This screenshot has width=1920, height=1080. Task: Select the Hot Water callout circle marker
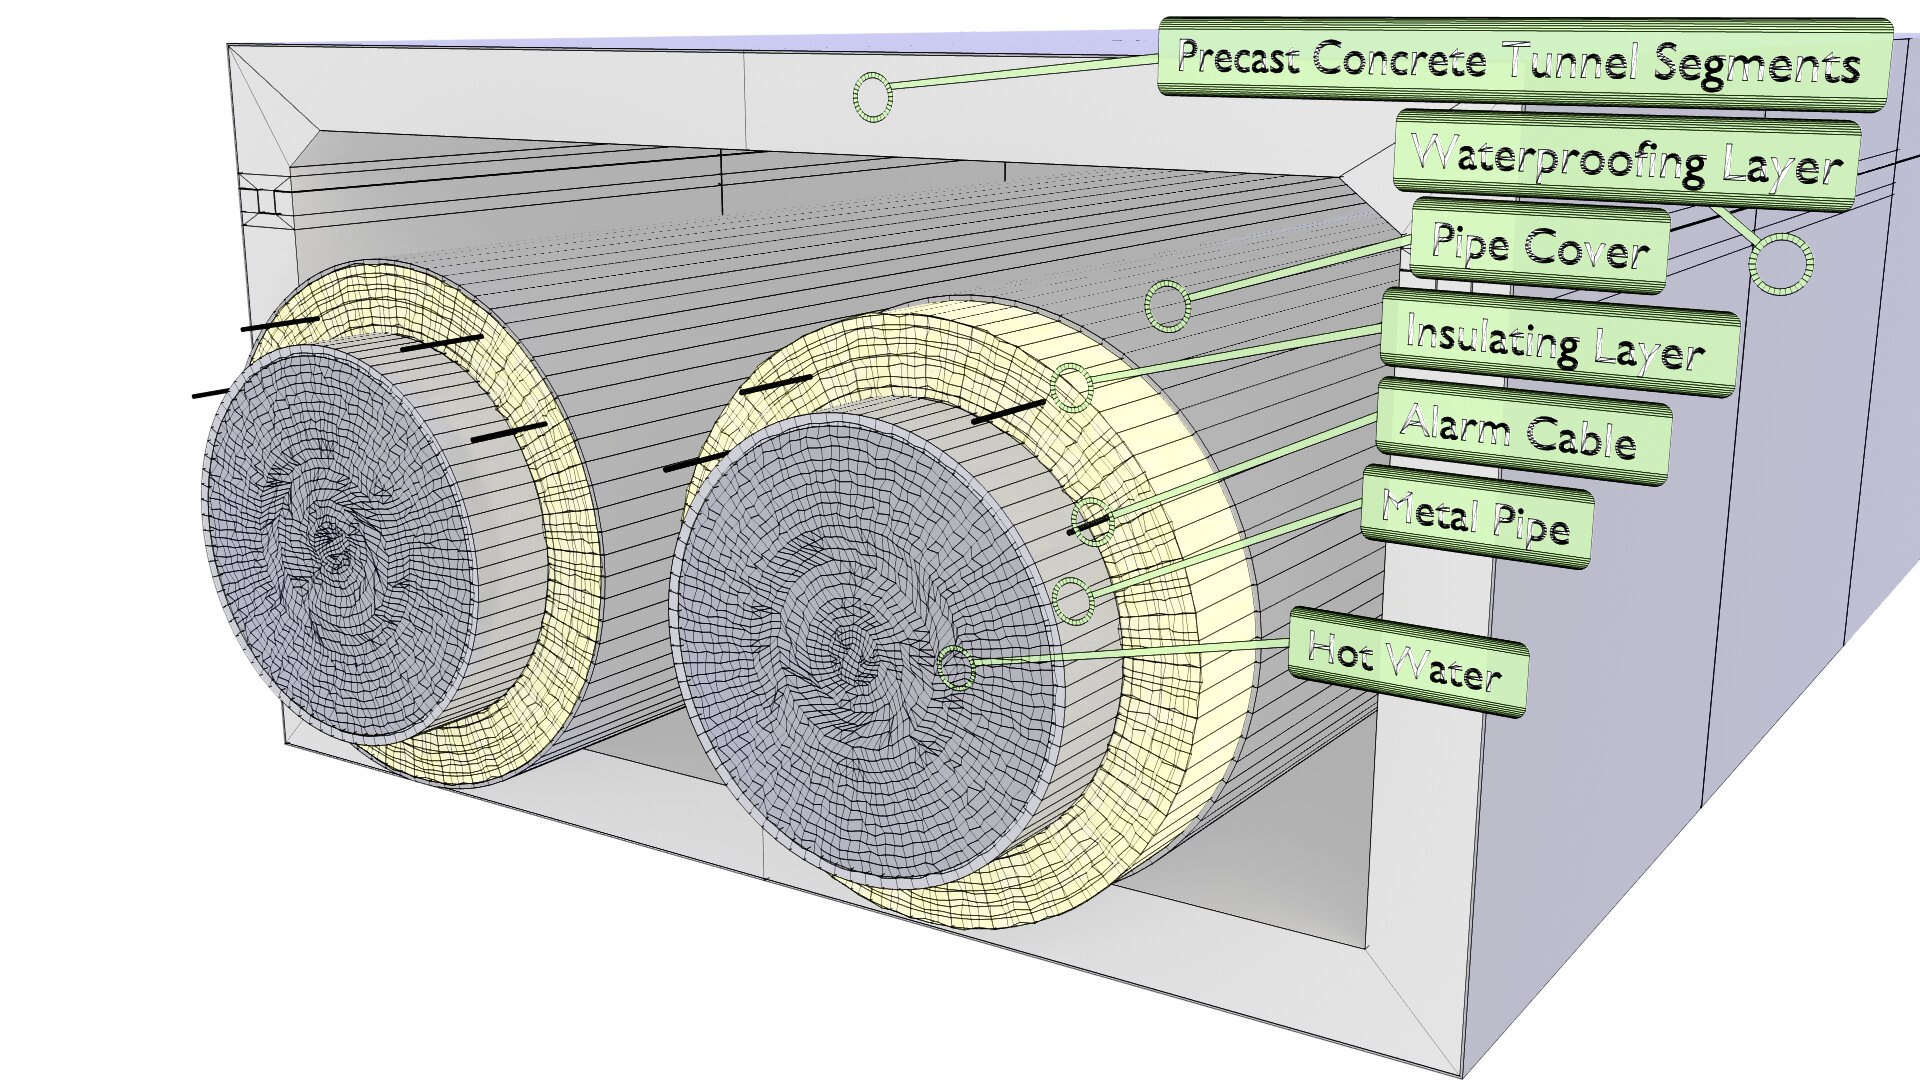click(x=956, y=667)
